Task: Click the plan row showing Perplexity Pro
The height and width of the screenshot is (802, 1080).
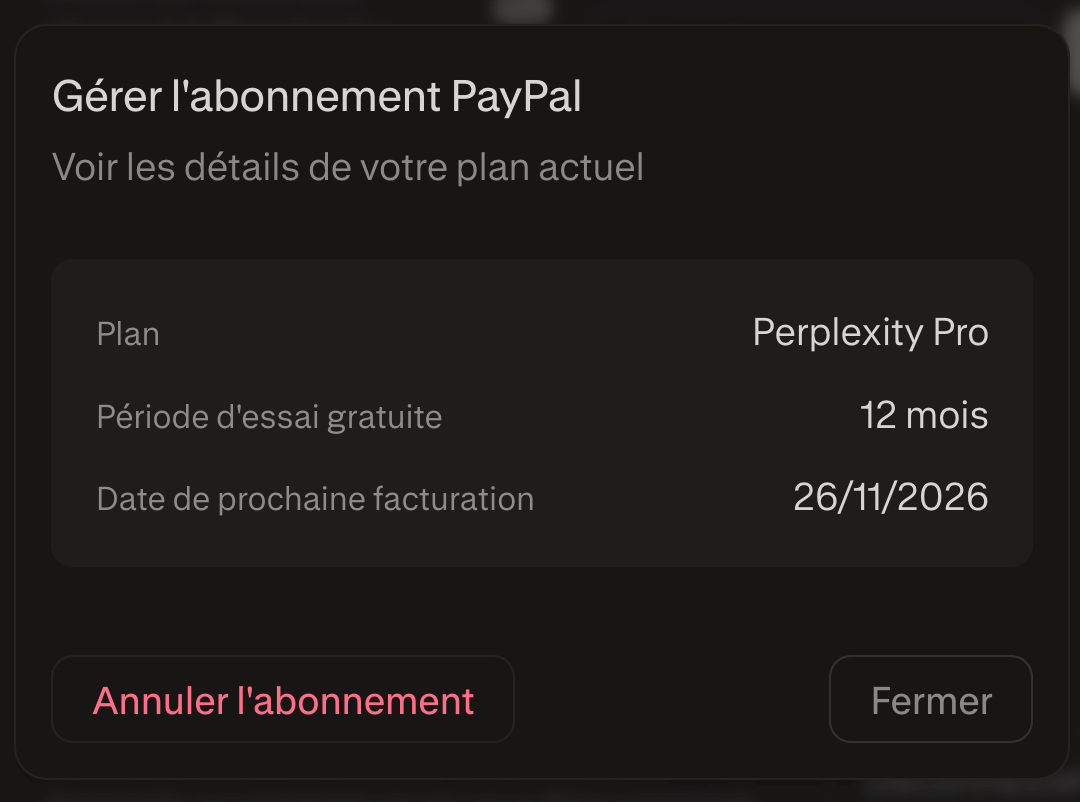Action: 540,333
